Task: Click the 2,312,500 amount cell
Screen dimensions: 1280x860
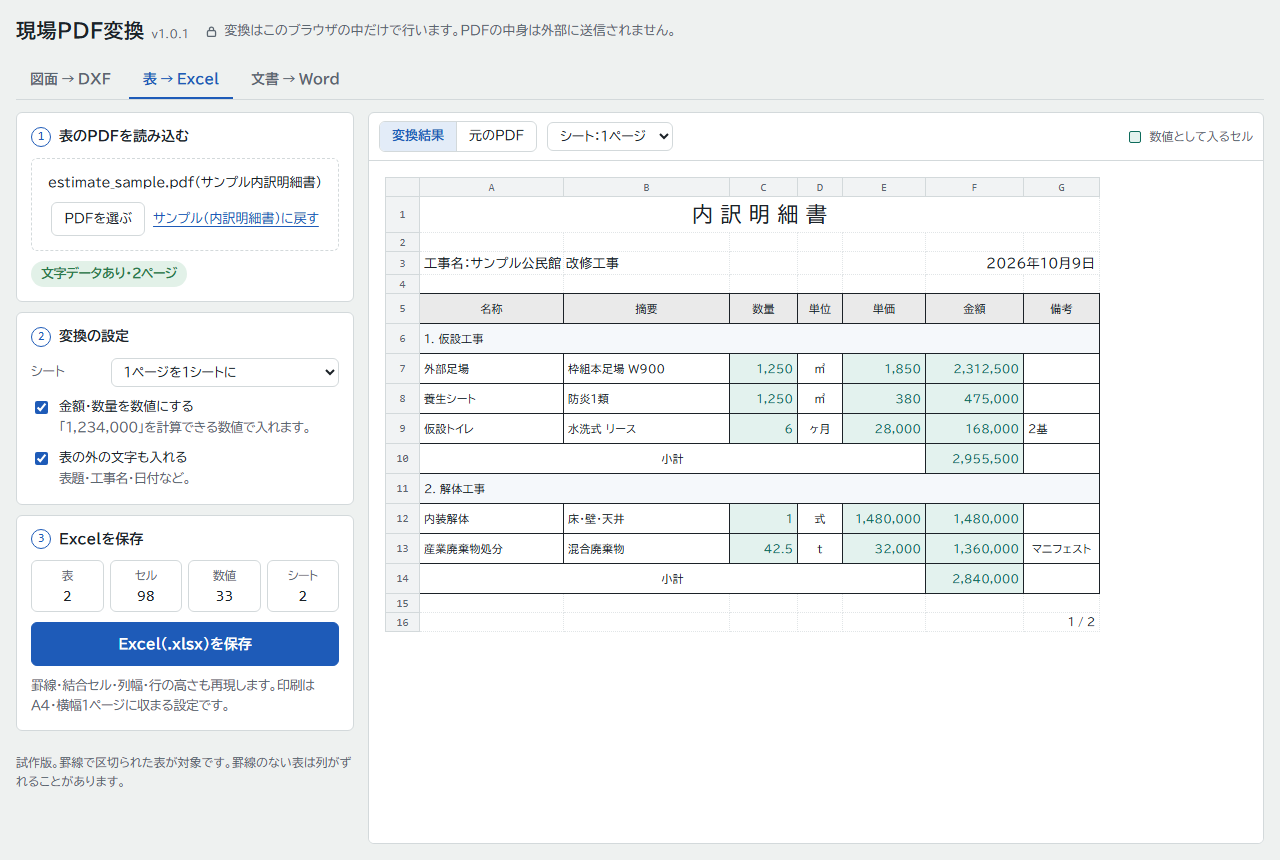Action: click(x=974, y=369)
